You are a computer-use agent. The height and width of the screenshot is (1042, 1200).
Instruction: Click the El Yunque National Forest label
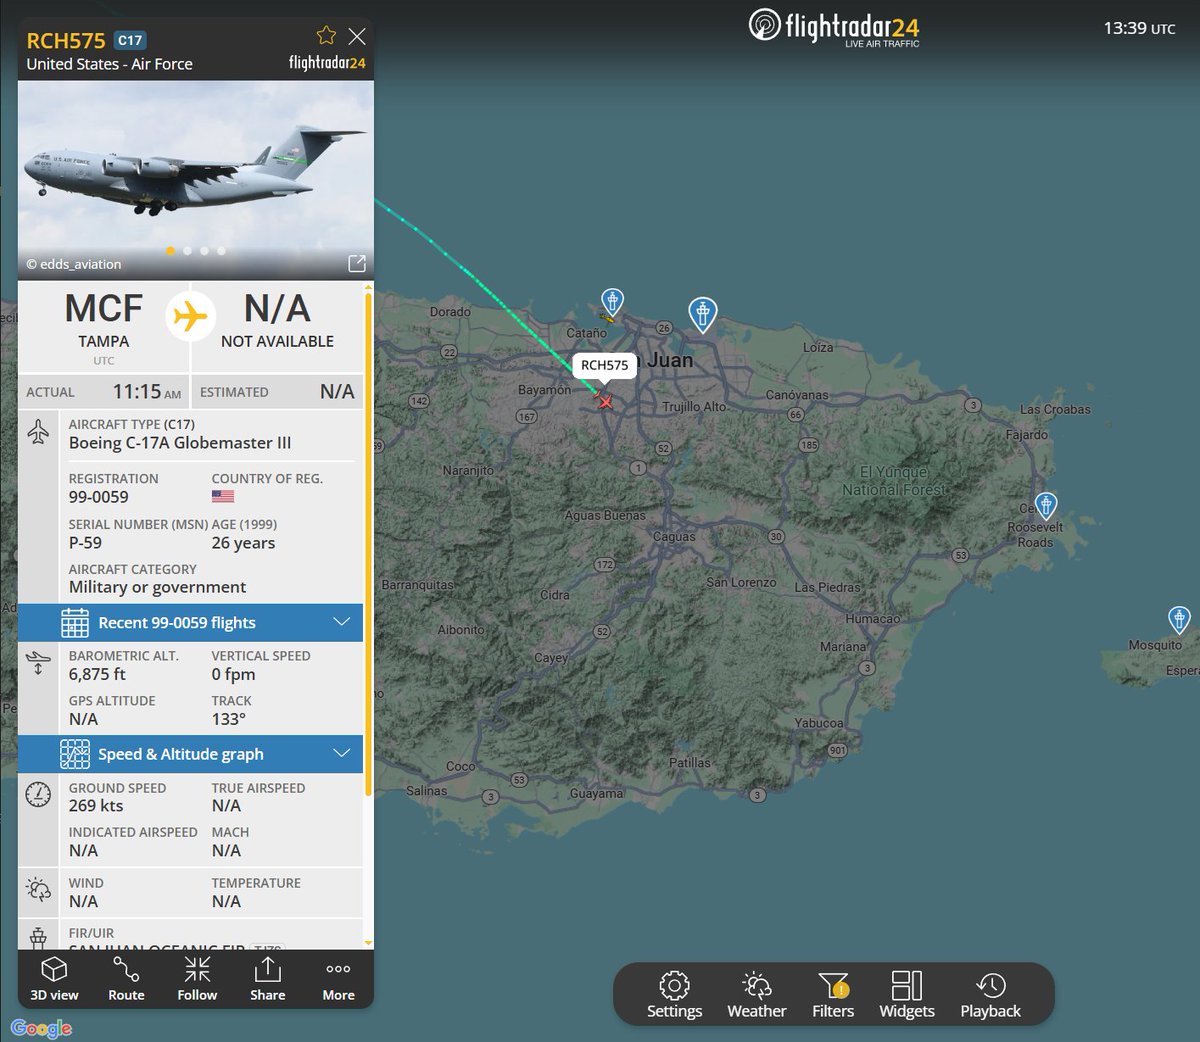pyautogui.click(x=893, y=480)
